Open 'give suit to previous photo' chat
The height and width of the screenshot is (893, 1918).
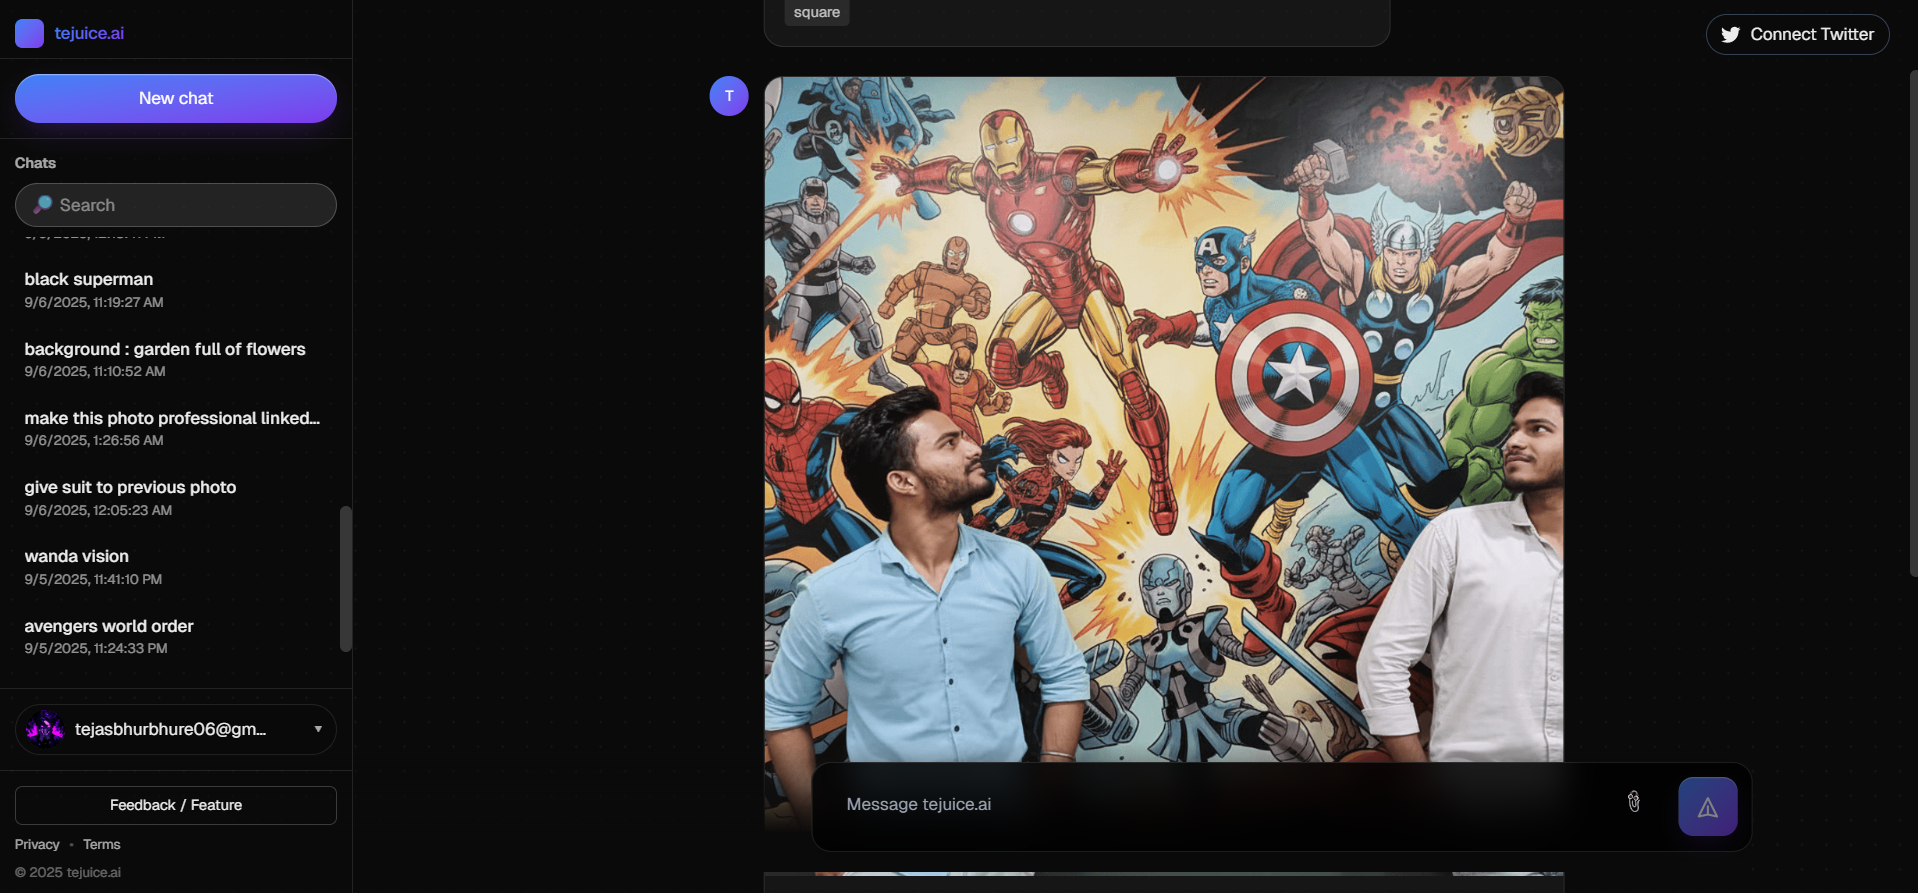[x=176, y=498]
